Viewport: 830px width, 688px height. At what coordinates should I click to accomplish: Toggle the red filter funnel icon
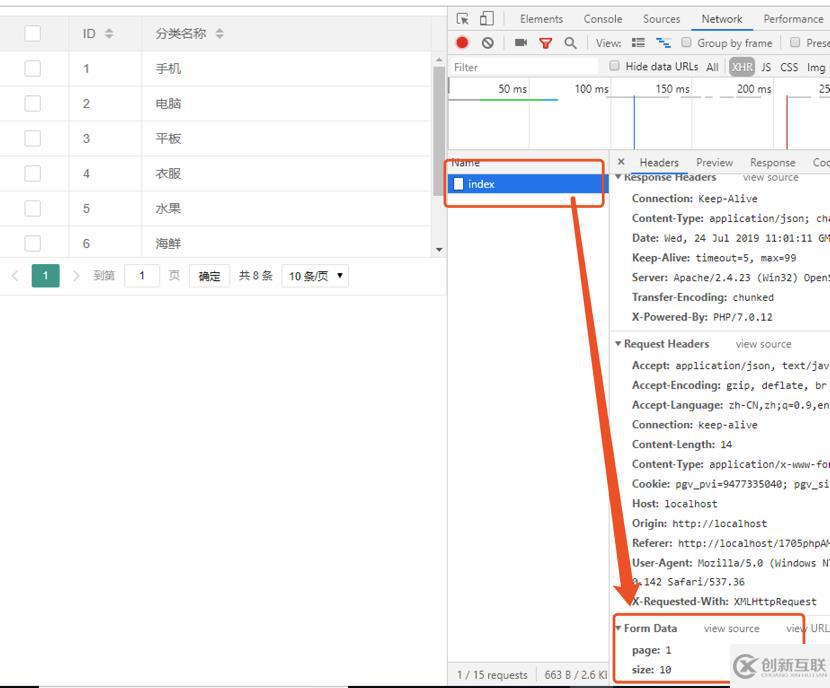click(x=545, y=43)
